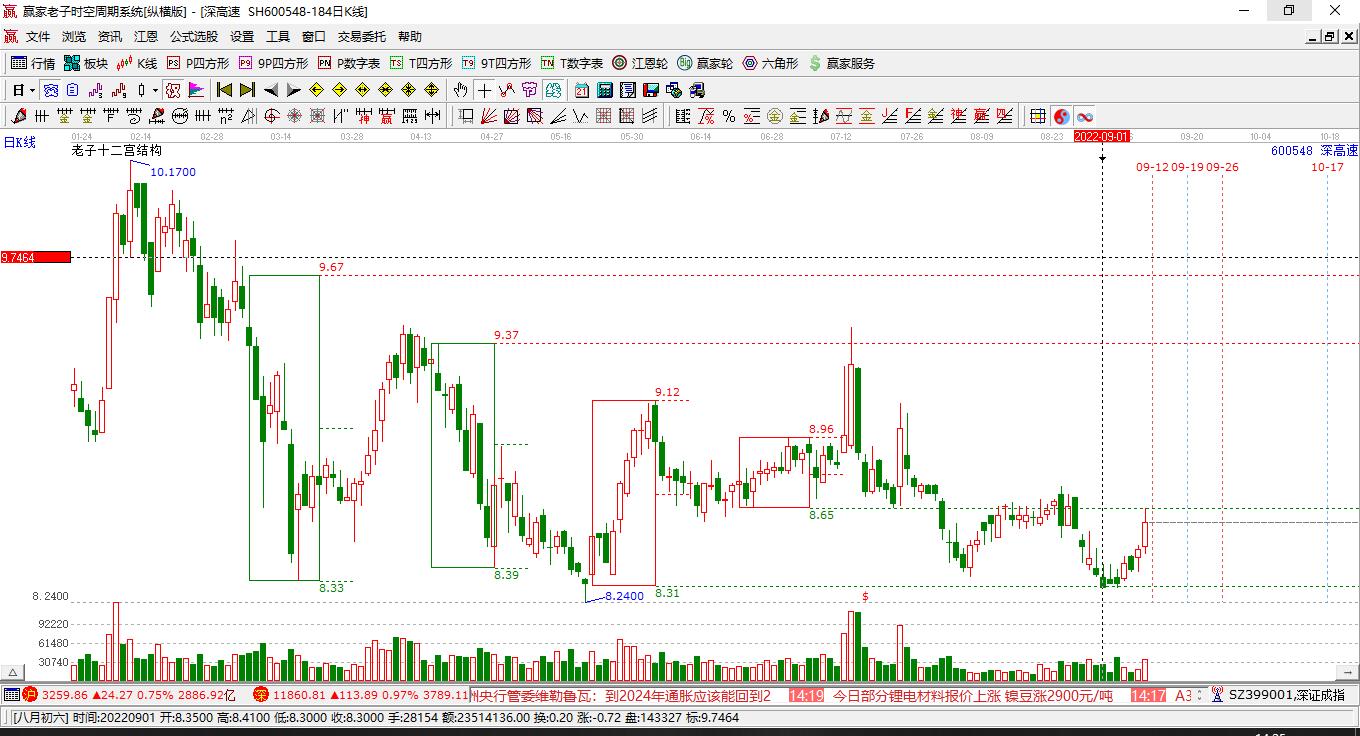Jump to the first bar icon

click(x=225, y=90)
